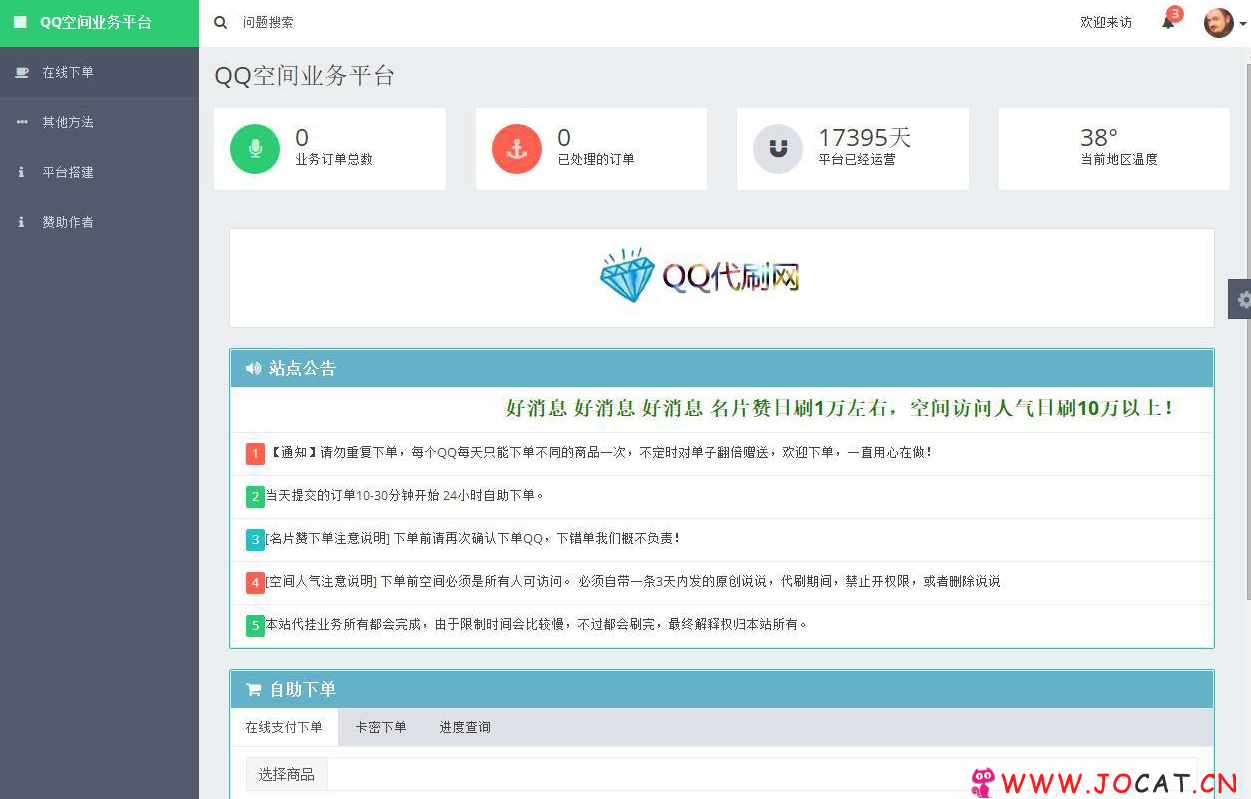The image size is (1251, 799).
Task: Click the green microphone icon for 业务订单总数
Action: coord(255,149)
